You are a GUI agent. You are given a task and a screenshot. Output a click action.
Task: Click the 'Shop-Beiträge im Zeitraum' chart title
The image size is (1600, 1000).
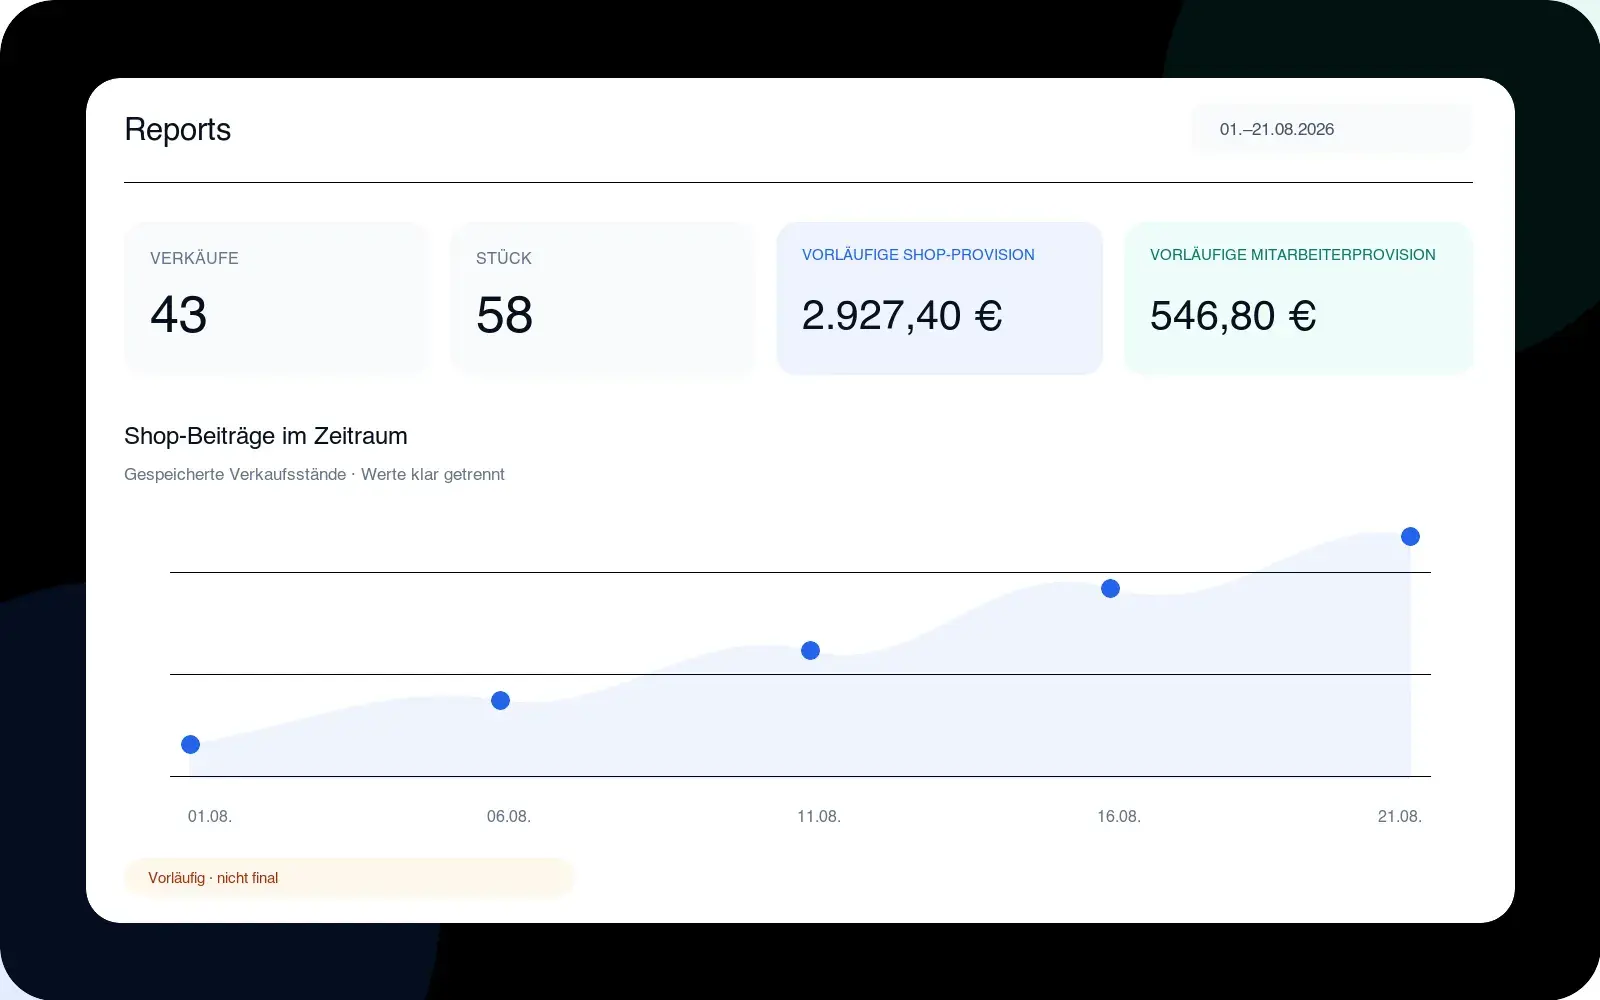[266, 436]
